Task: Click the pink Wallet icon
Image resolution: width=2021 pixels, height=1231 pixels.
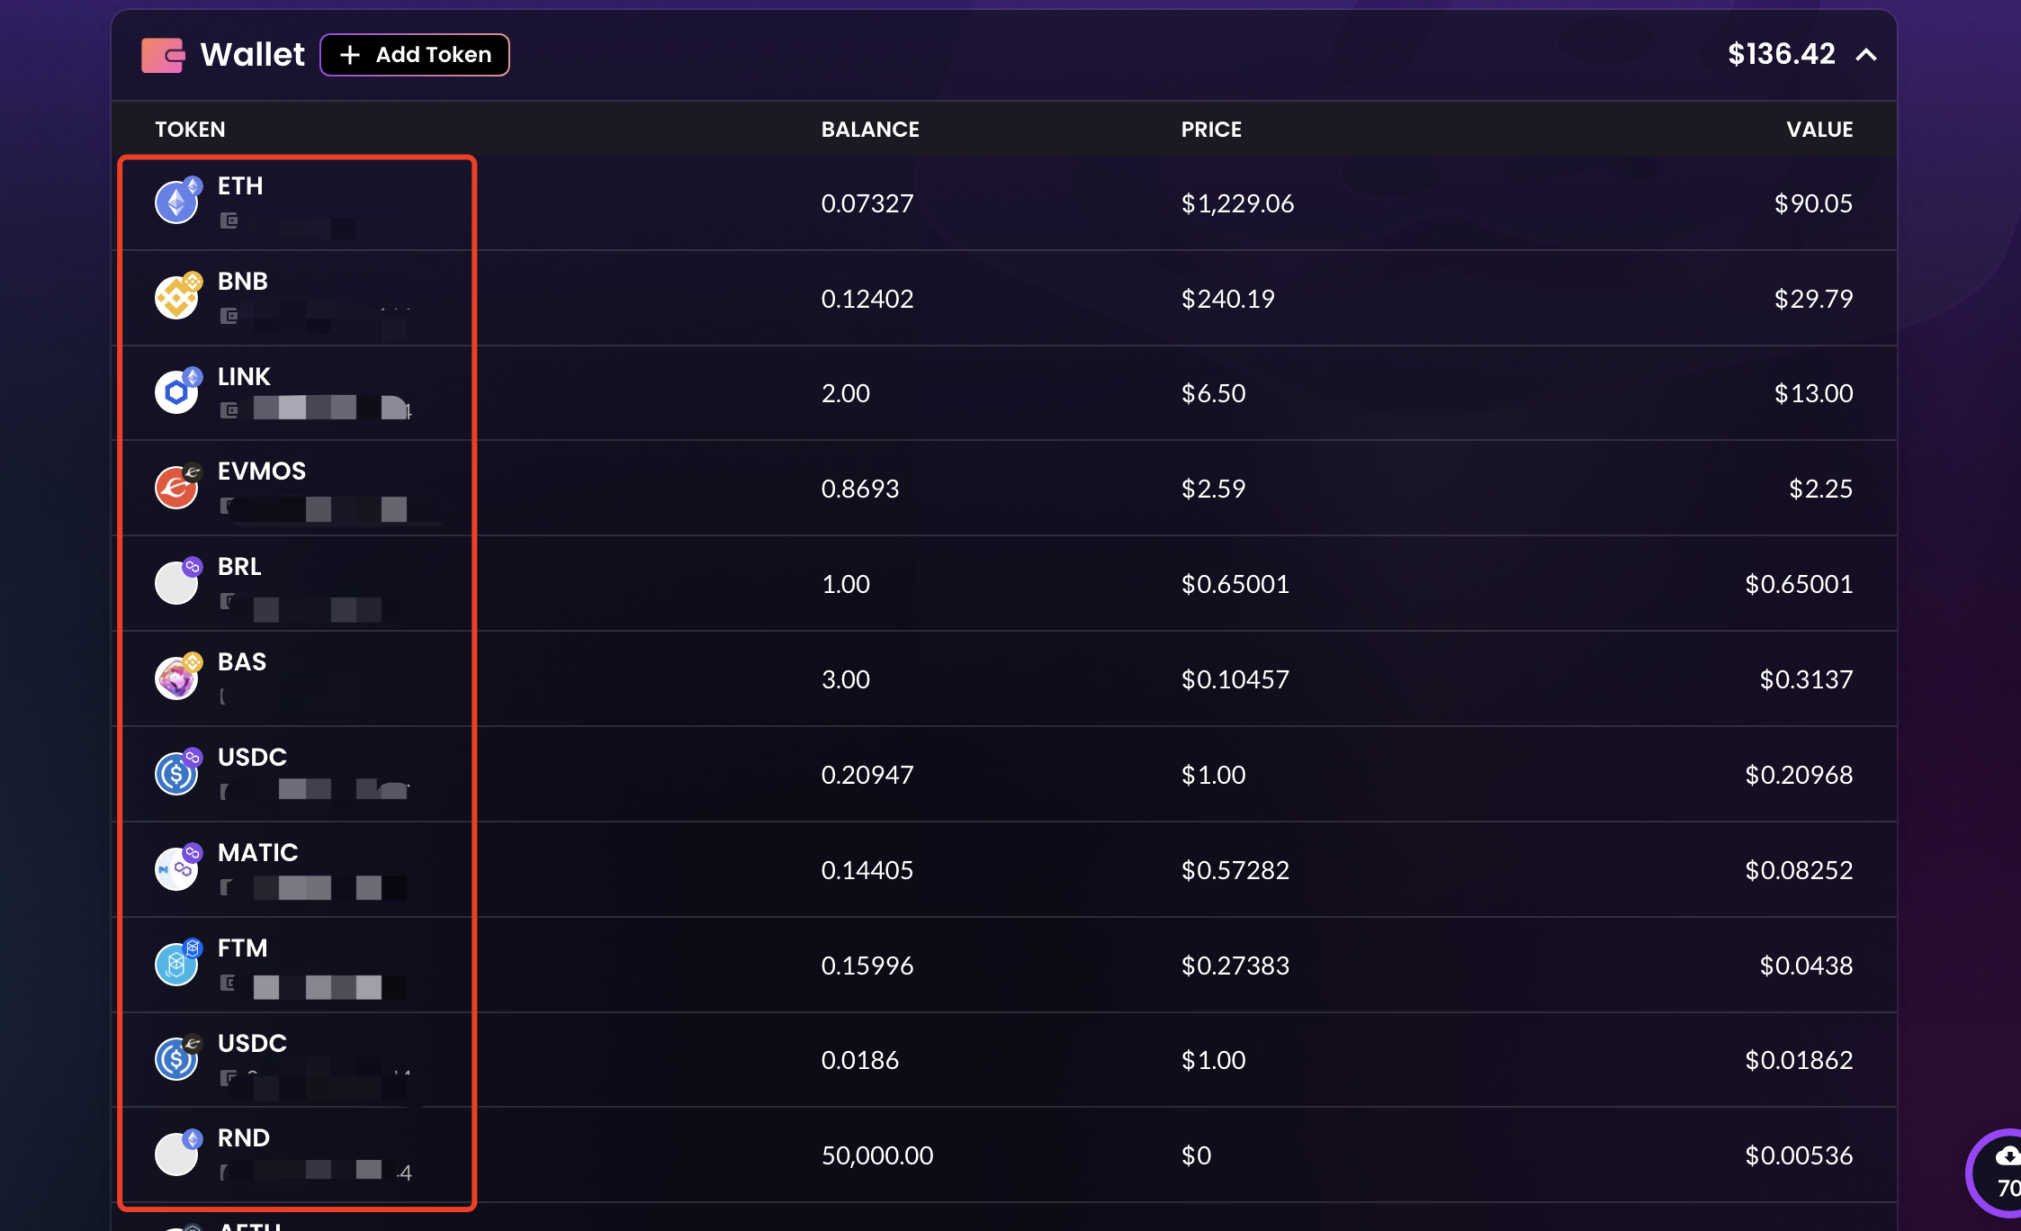Action: click(163, 55)
